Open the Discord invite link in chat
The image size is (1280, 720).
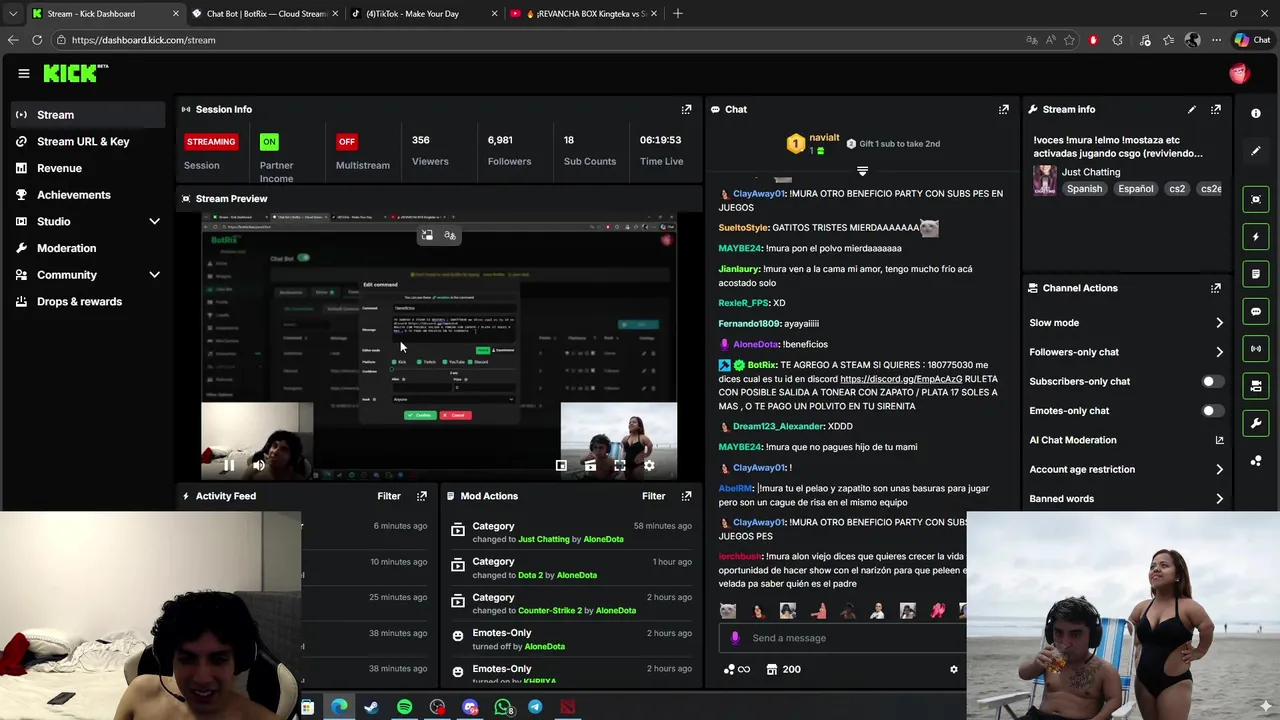click(x=901, y=379)
